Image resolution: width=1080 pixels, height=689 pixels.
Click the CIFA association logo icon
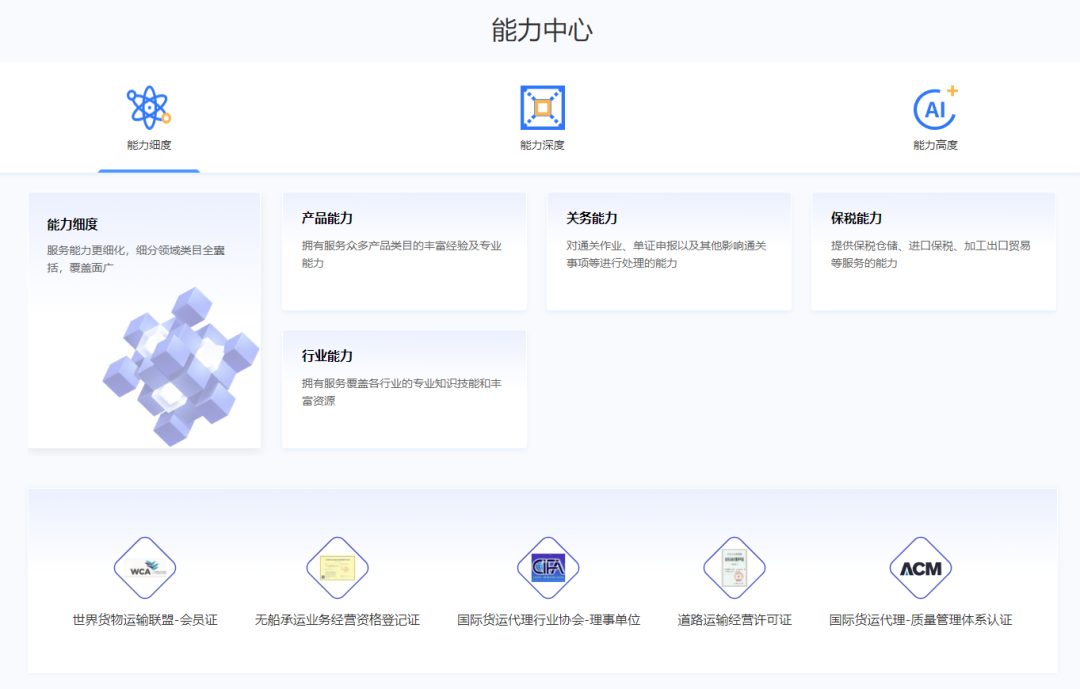[x=548, y=568]
